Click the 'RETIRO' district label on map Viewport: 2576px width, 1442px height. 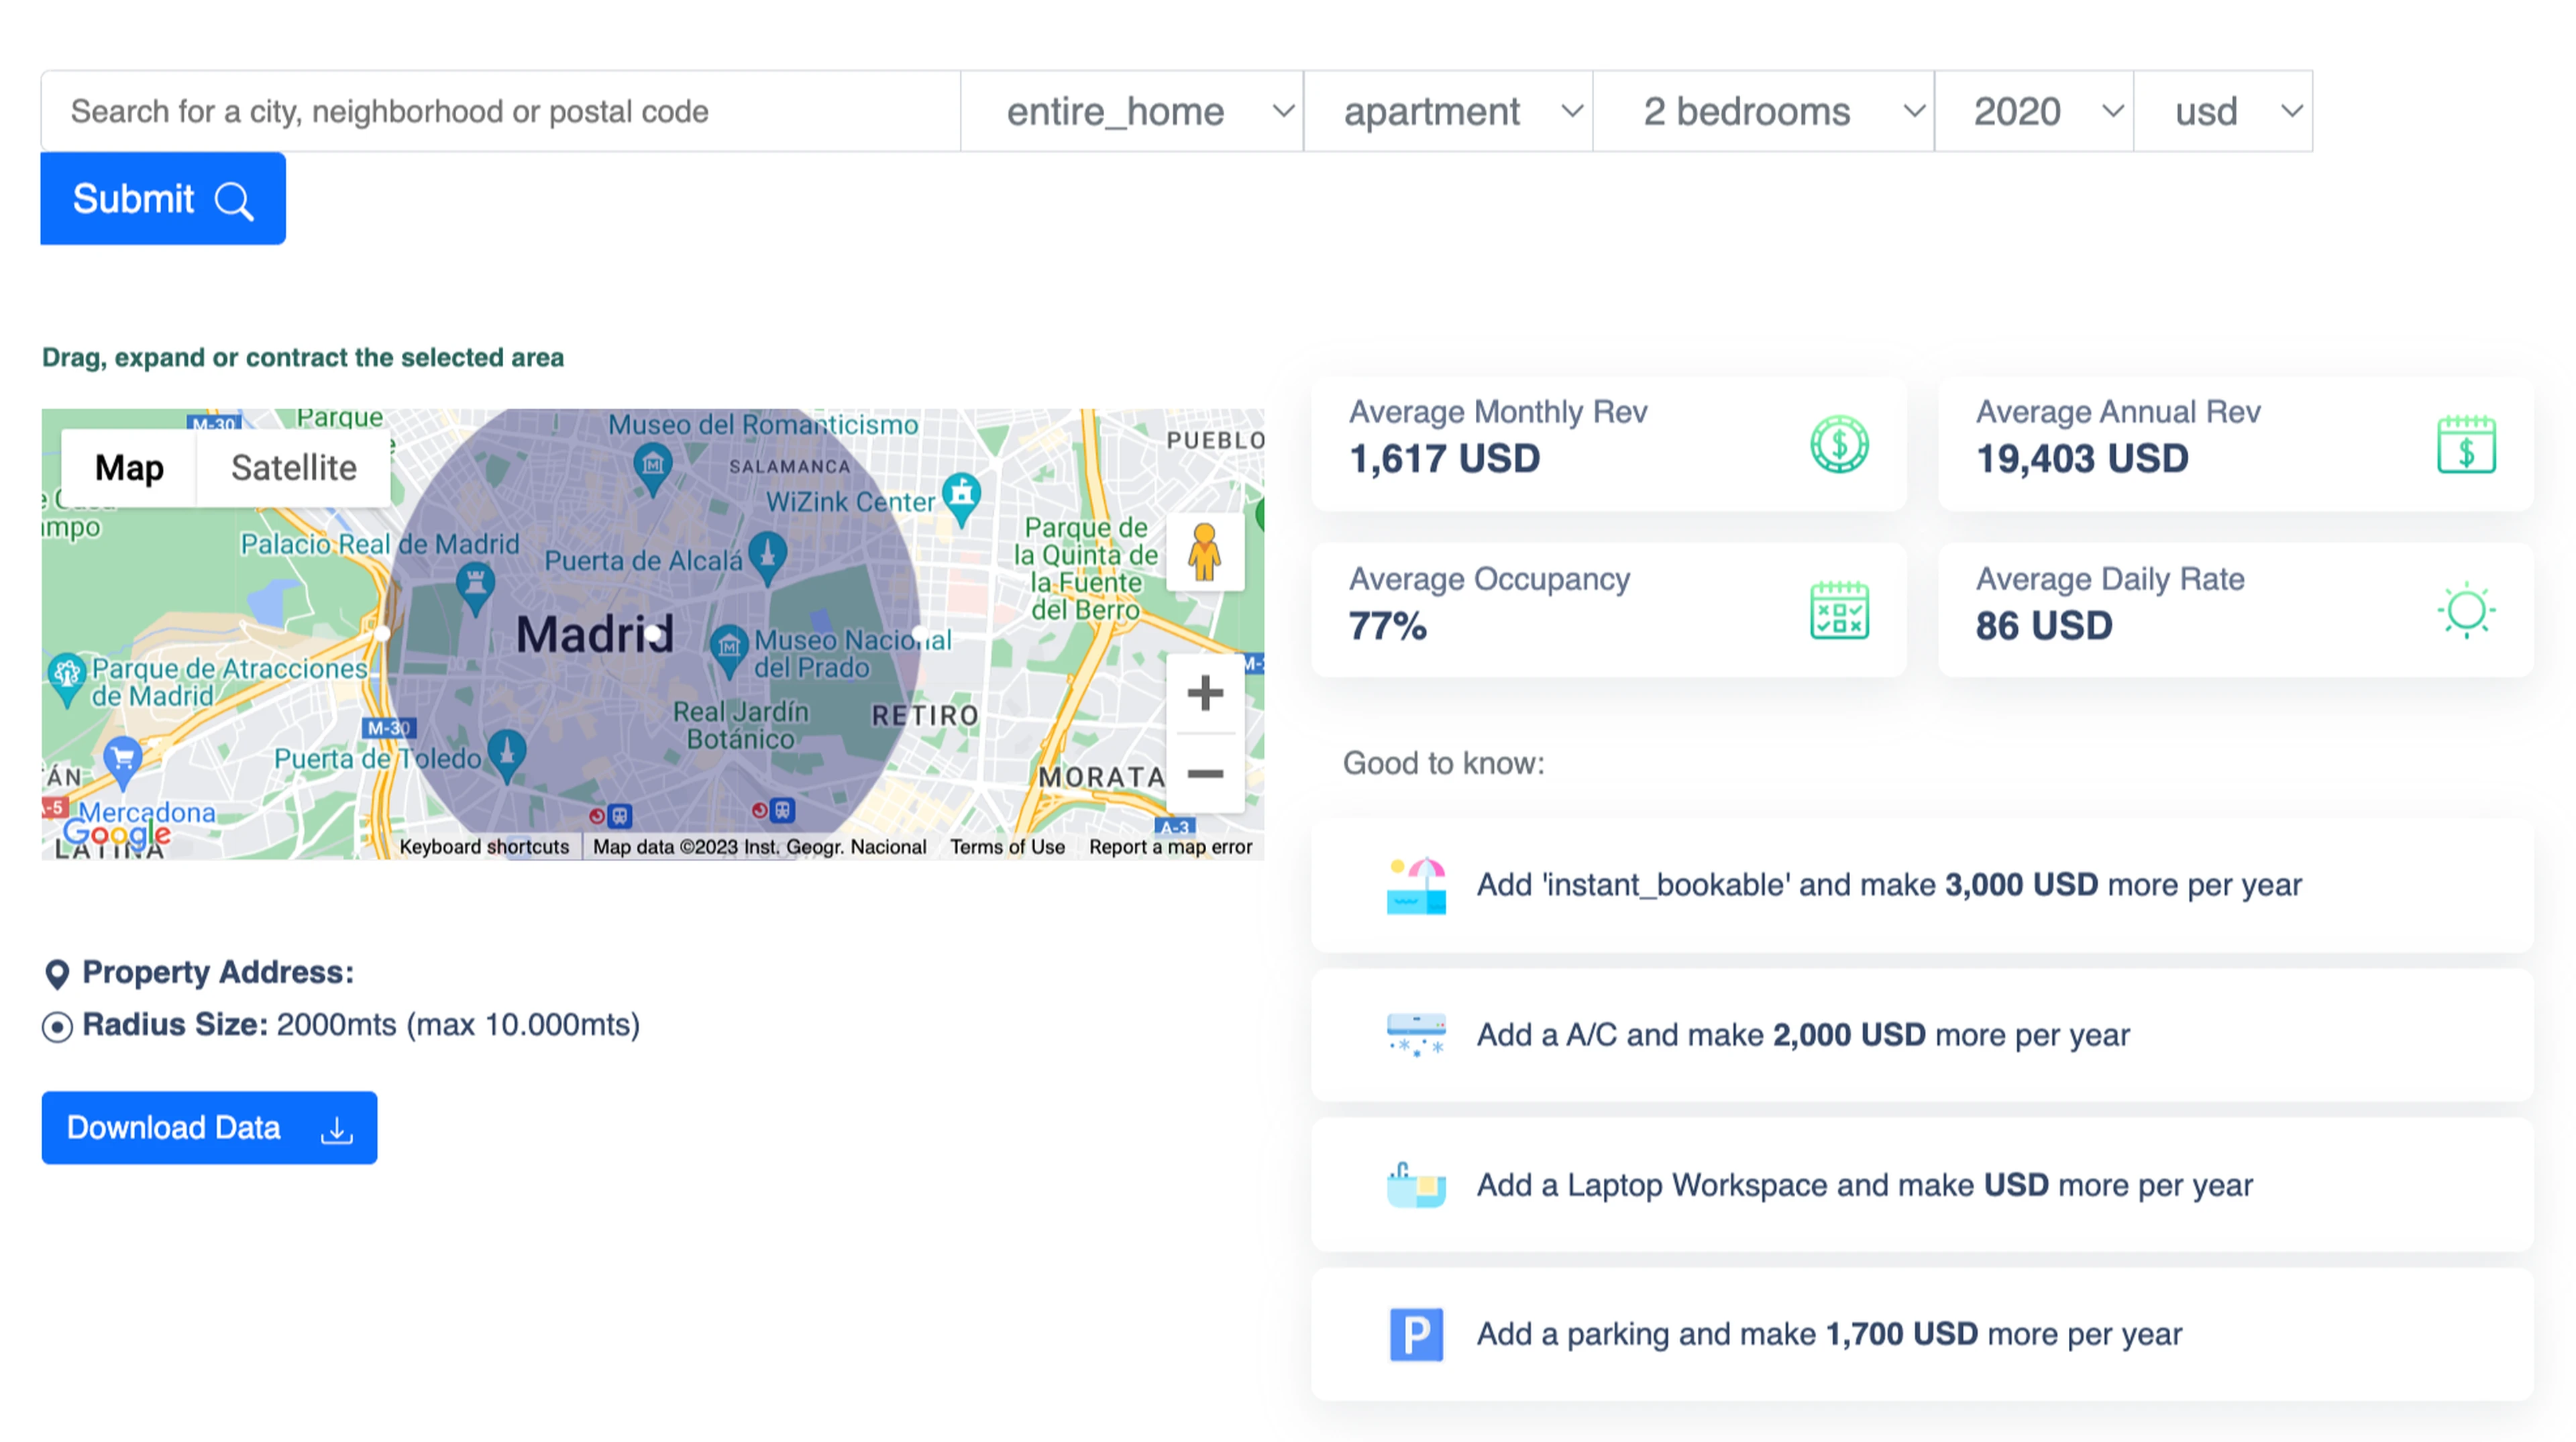click(x=925, y=716)
